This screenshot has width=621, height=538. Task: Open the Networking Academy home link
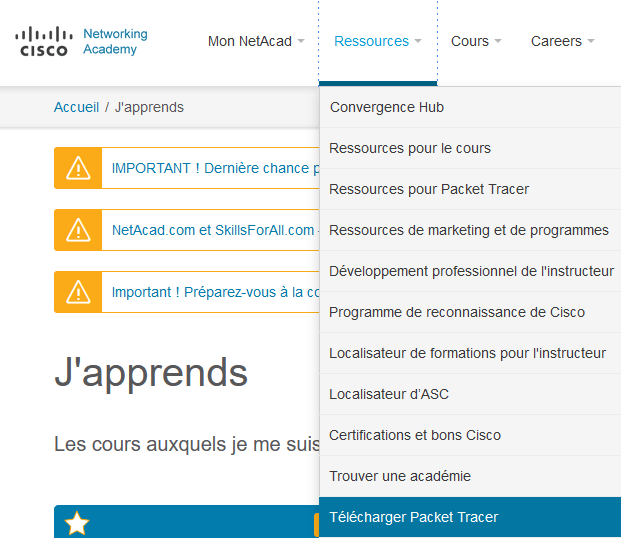coord(115,41)
